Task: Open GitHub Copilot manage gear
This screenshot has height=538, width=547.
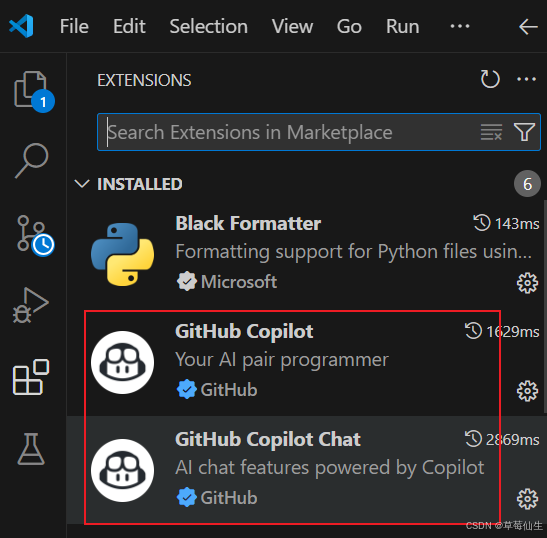Action: click(527, 391)
